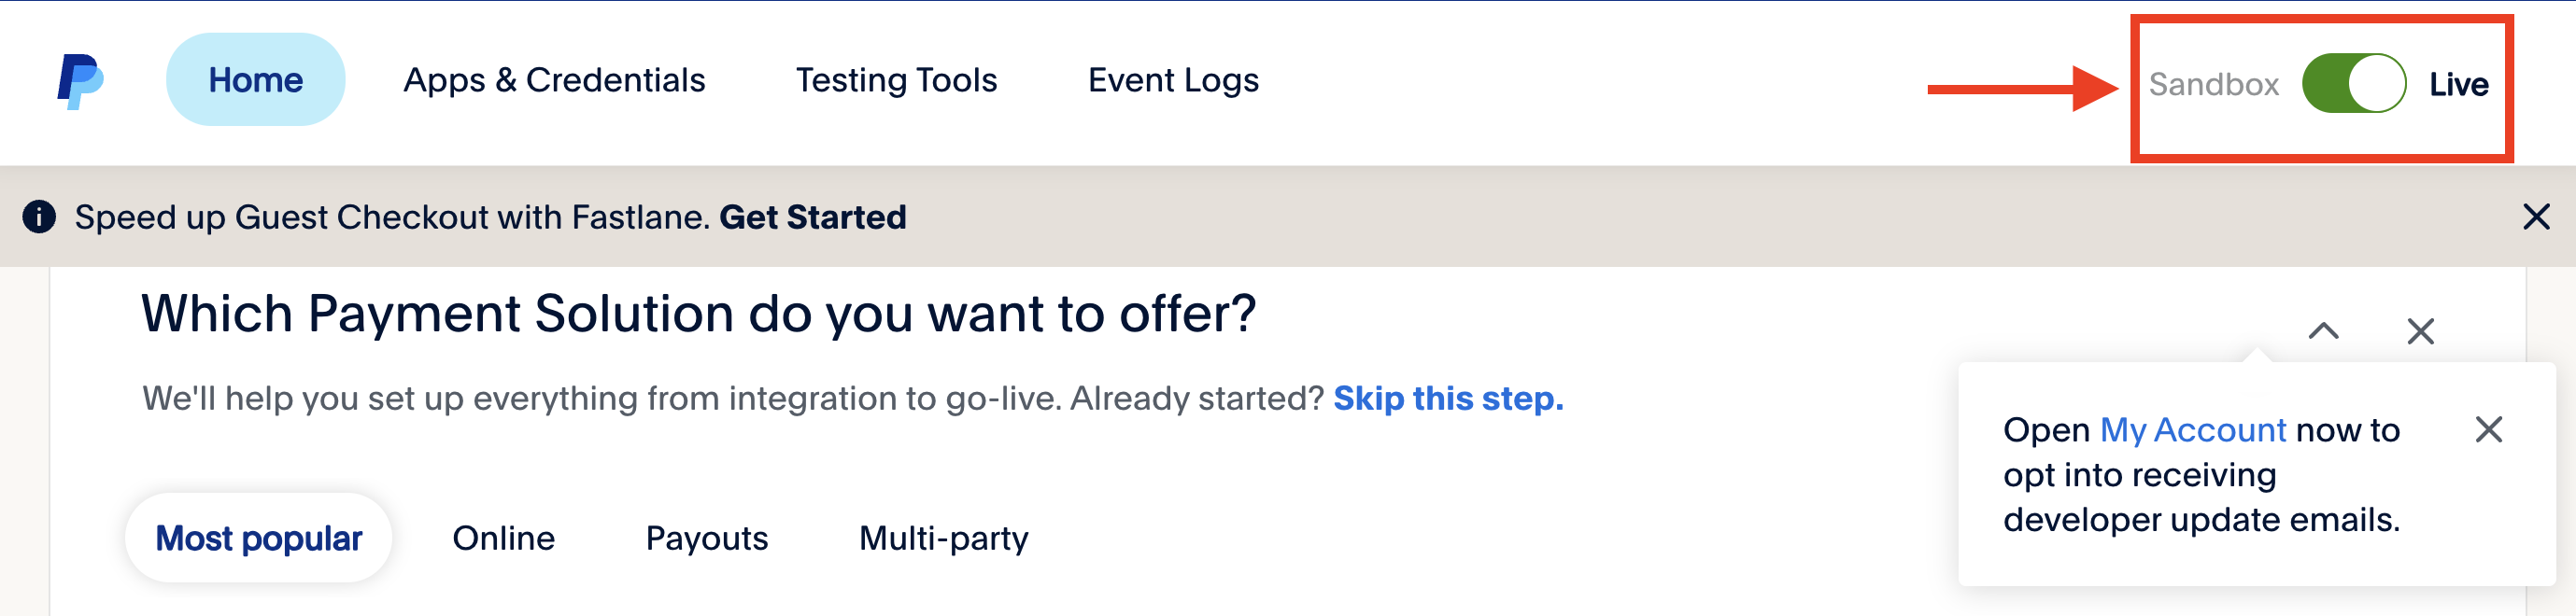View the Event Logs page
This screenshot has width=2576, height=616.
point(1172,80)
